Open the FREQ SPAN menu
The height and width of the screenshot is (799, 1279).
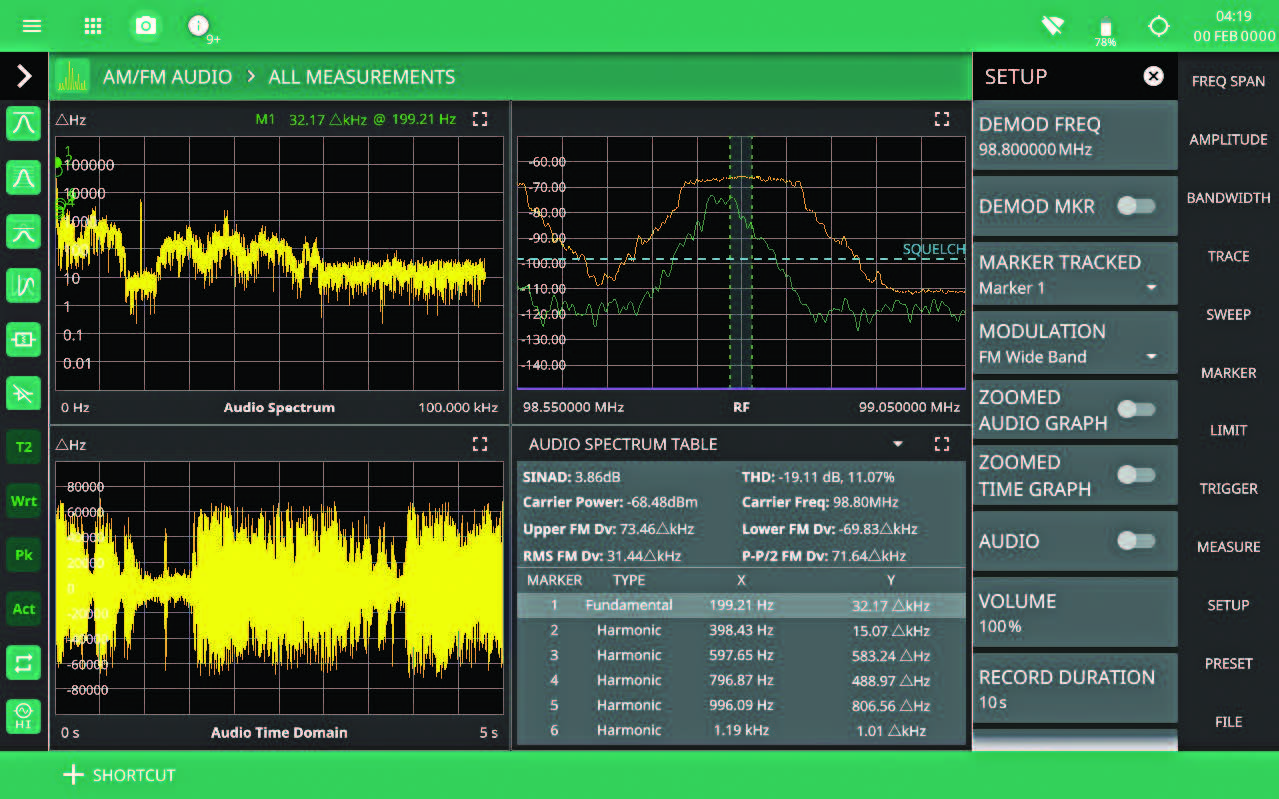pos(1228,81)
